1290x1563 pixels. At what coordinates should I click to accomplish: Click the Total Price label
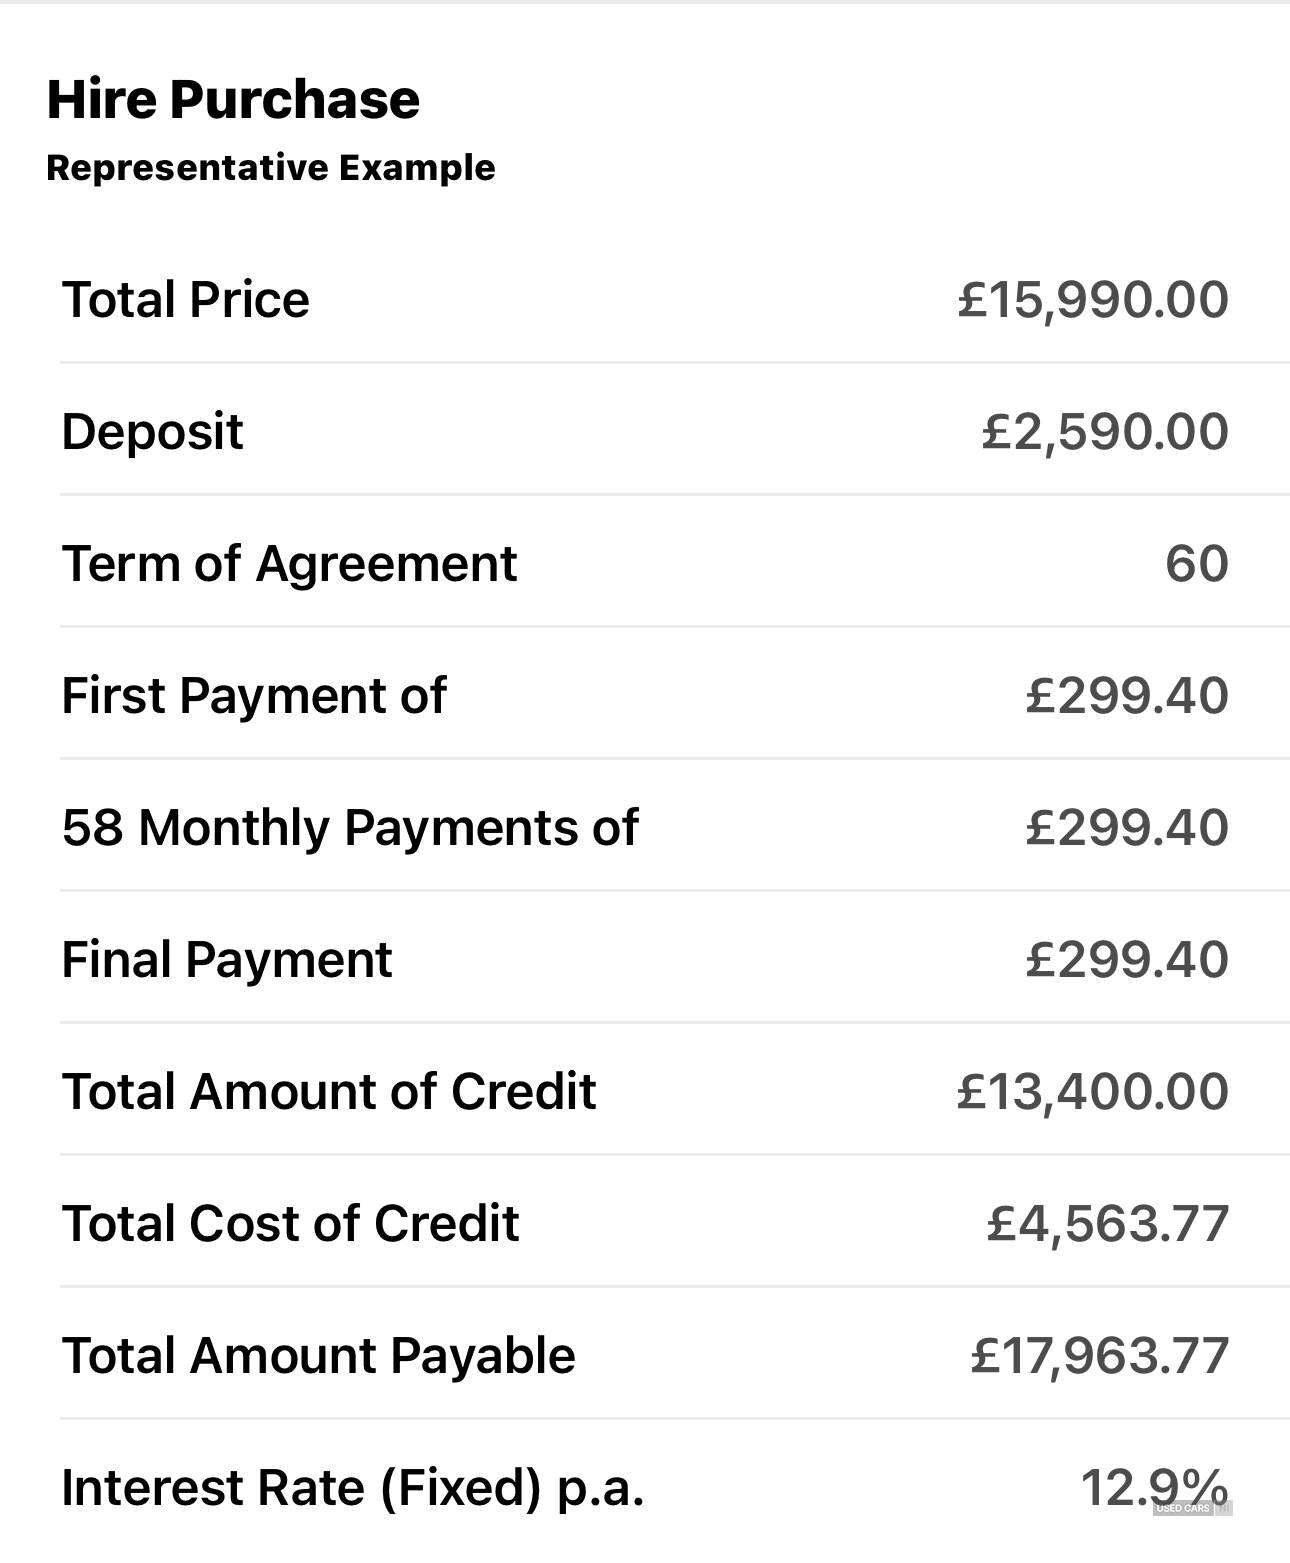point(186,299)
